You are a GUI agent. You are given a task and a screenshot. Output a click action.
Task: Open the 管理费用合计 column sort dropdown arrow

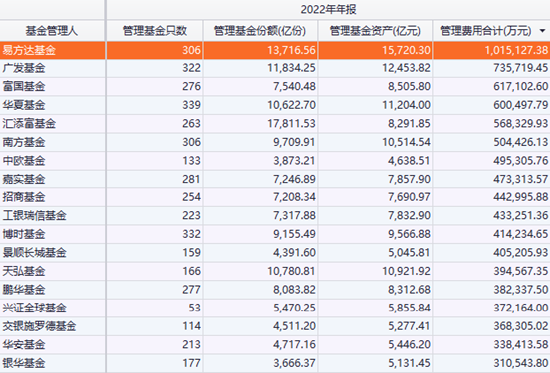coord(542,31)
